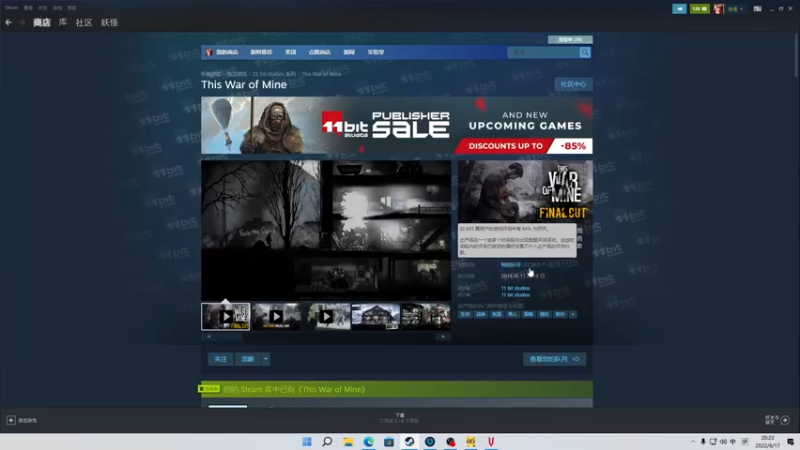The height and width of the screenshot is (450, 800).
Task: Go forward with the right arrow
Action: [22, 22]
